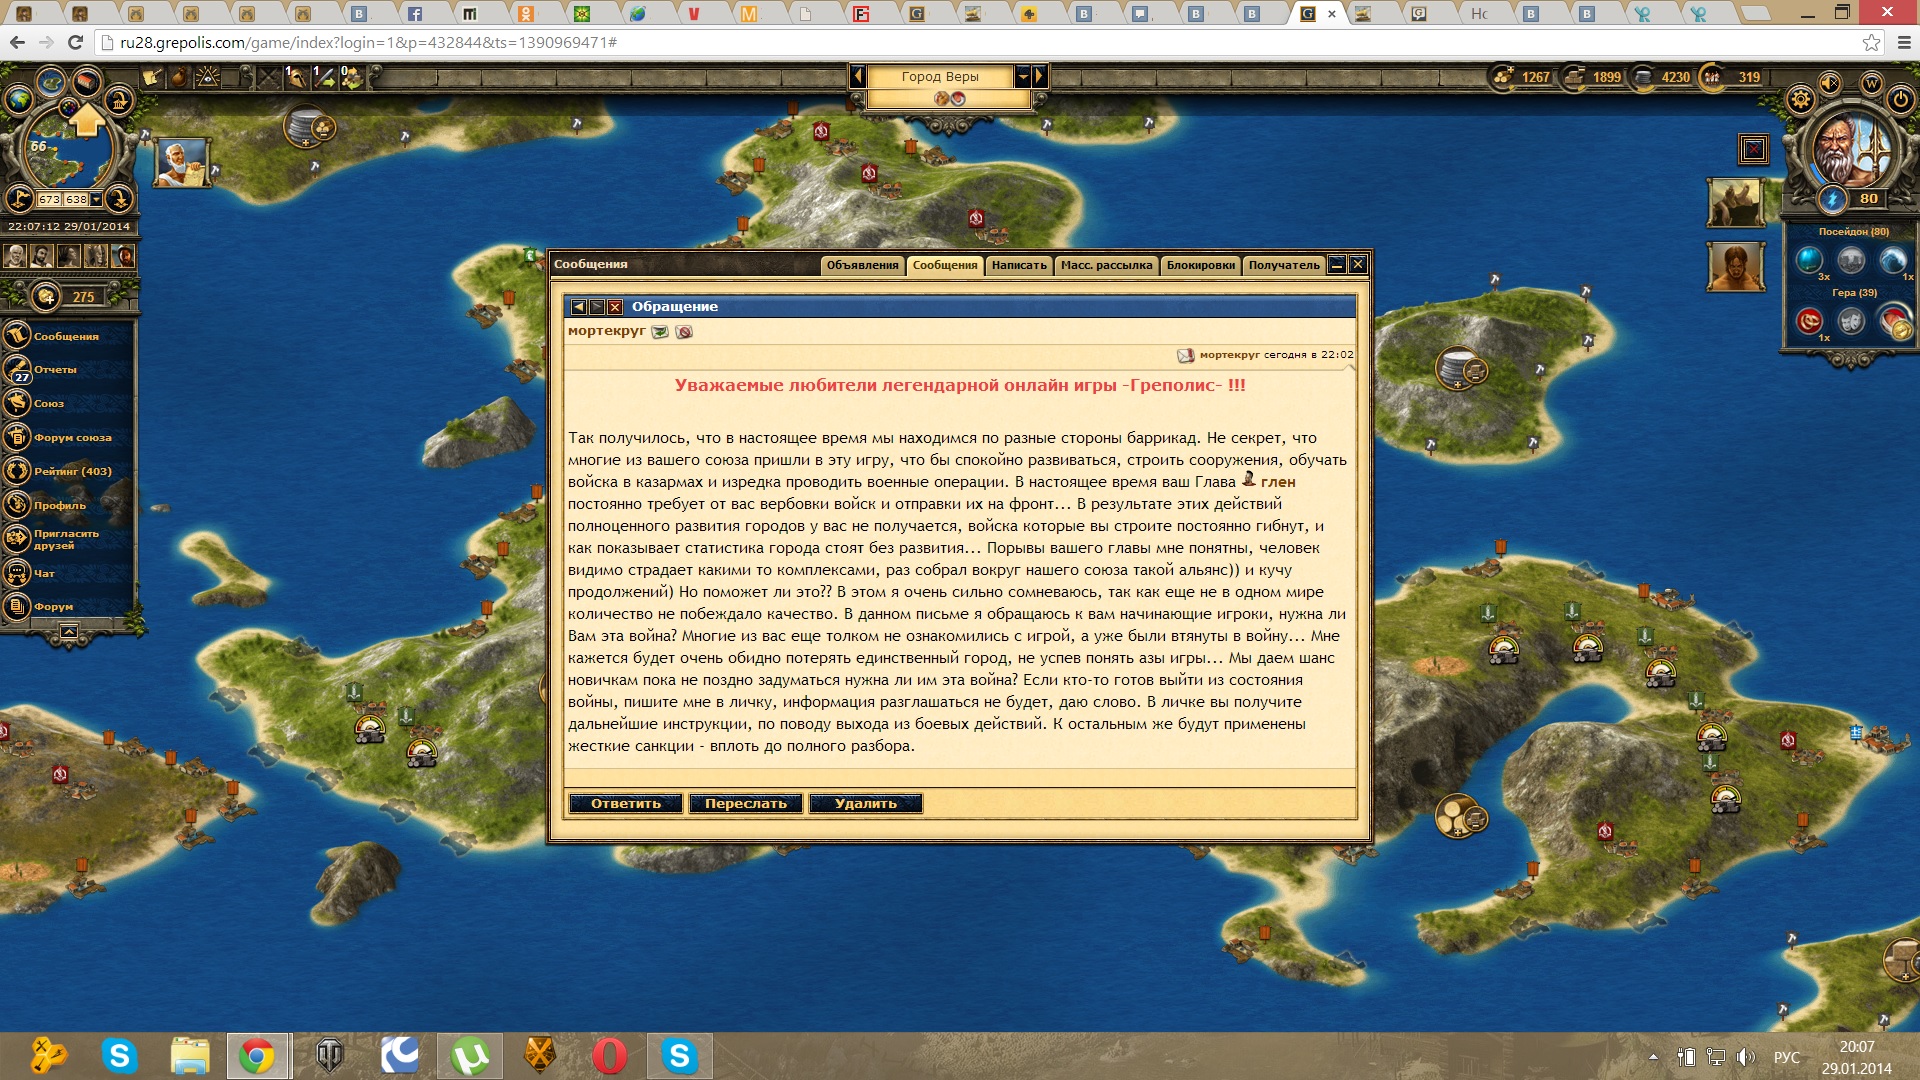Click the jump-to-coordinates arrow icon
This screenshot has height=1080, width=1920.
click(119, 198)
